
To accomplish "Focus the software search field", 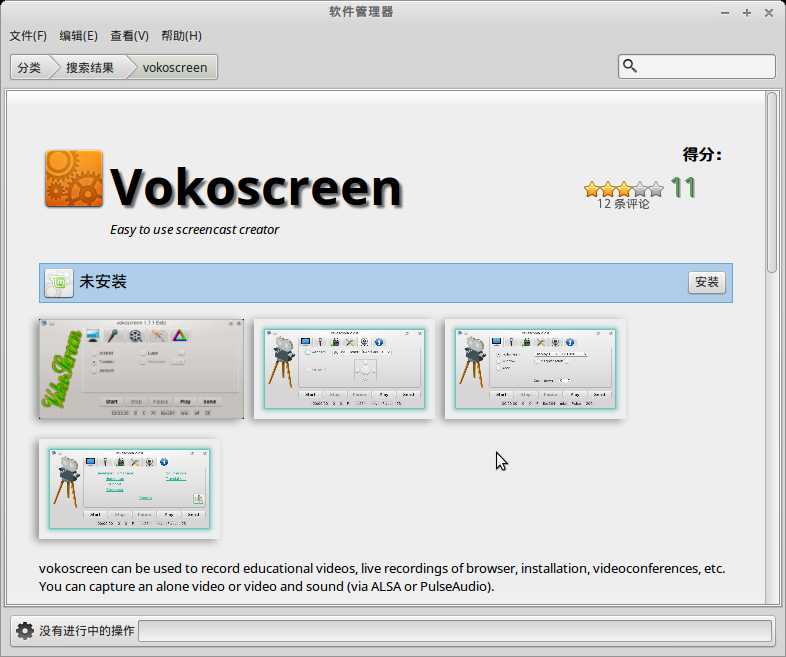I will [x=697, y=66].
